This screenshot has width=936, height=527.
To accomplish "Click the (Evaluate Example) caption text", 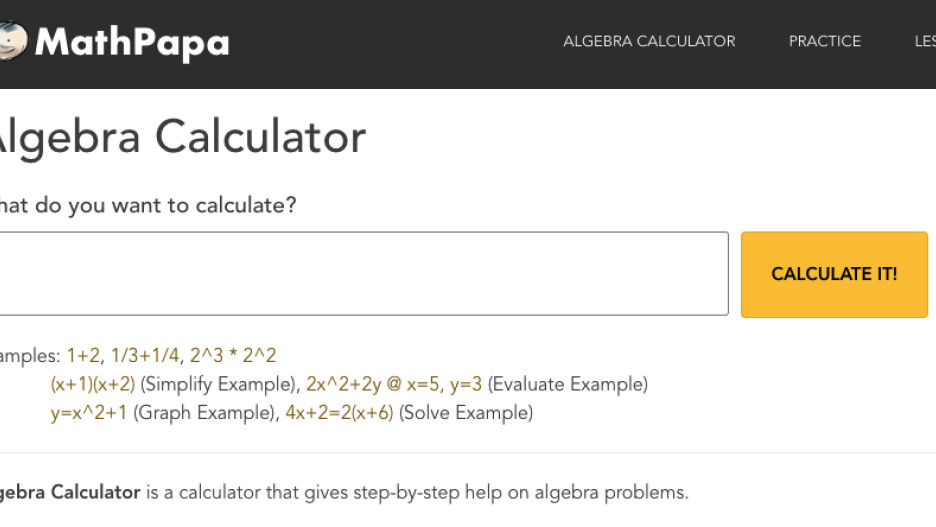I will coord(568,384).
